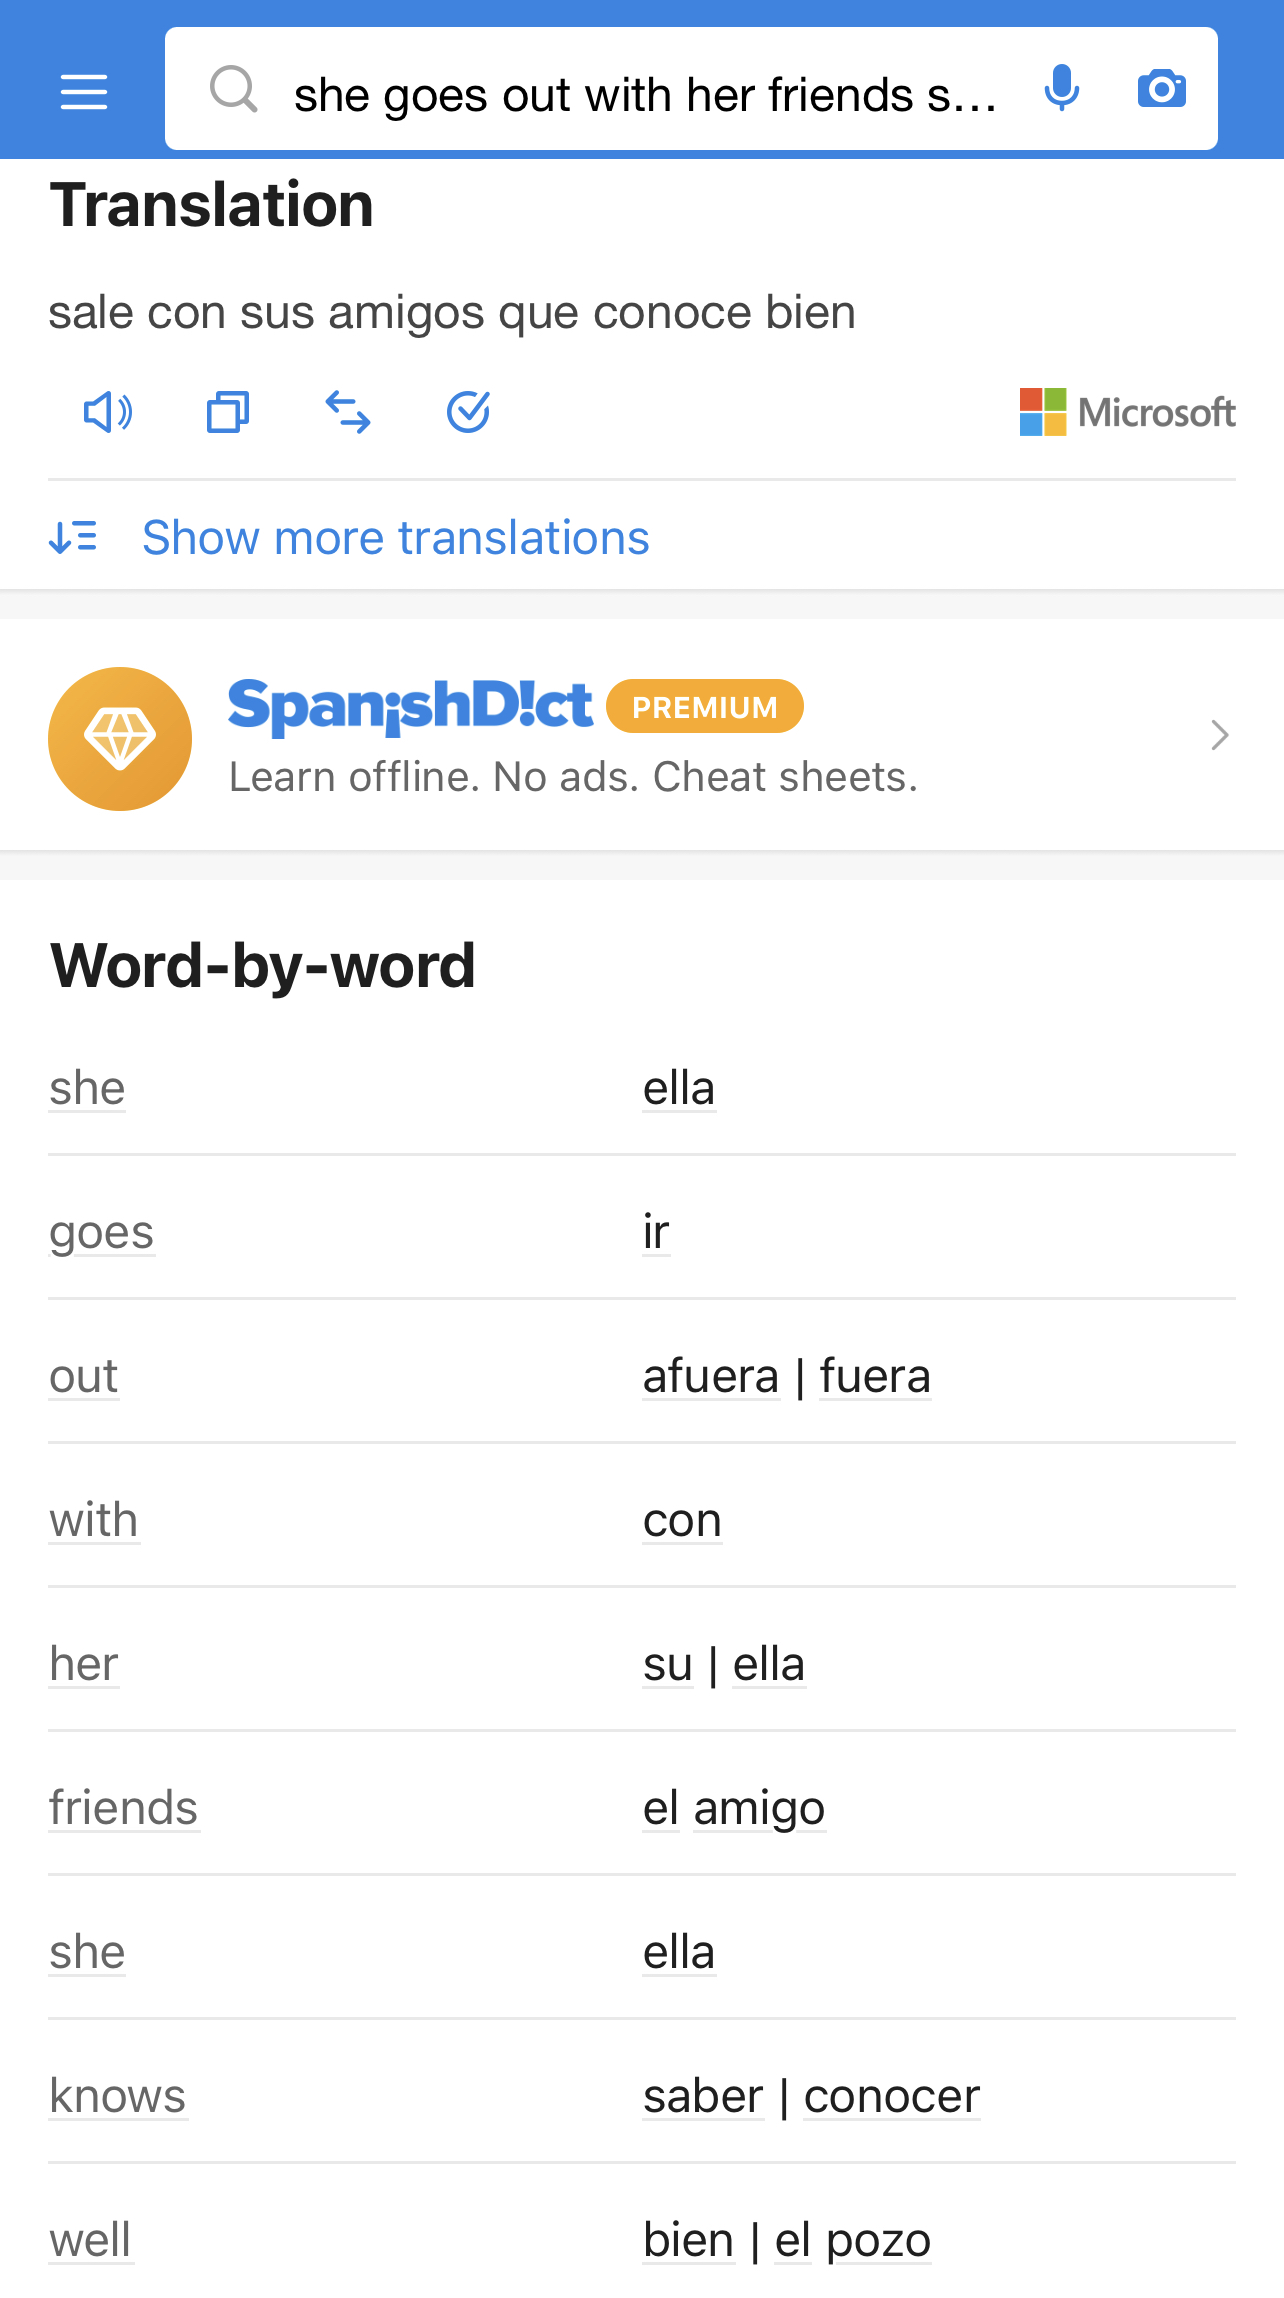Open the "conocer" translation link
This screenshot has height=2298, width=1284.
point(891,2096)
